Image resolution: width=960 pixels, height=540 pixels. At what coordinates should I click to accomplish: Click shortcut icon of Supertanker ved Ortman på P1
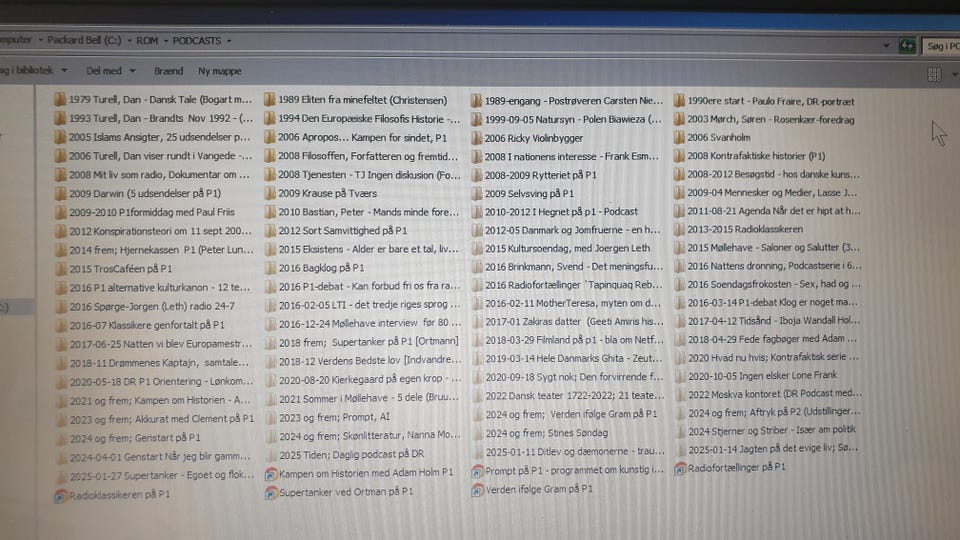click(x=271, y=492)
